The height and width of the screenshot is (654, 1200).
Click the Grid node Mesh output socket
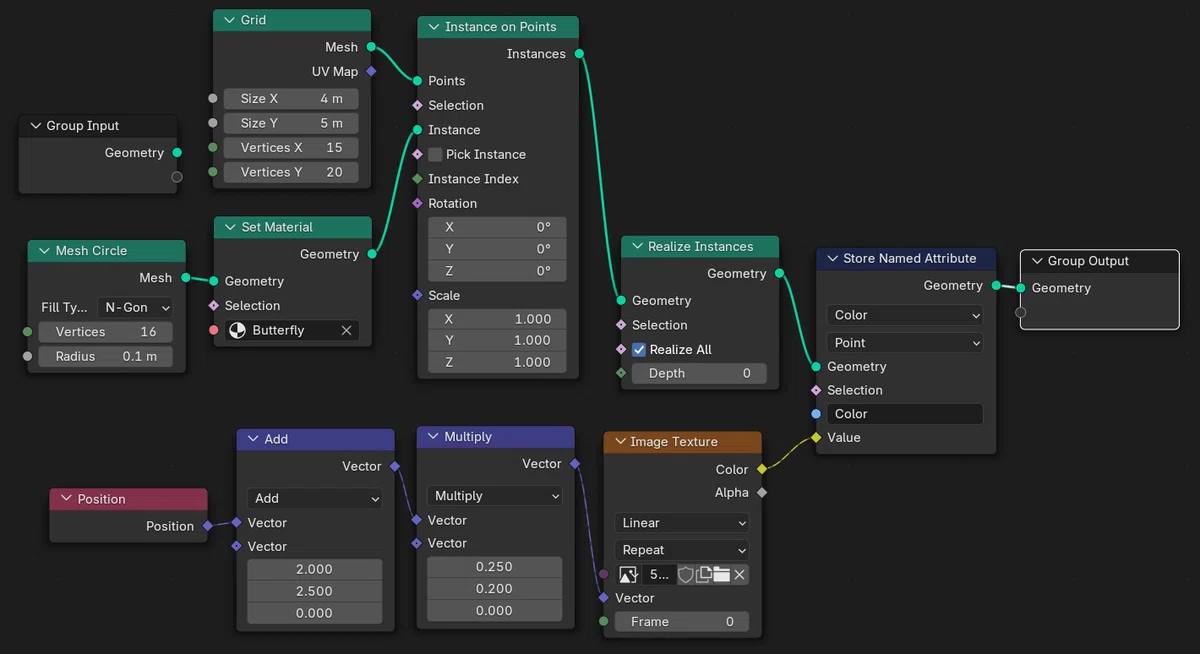(371, 47)
